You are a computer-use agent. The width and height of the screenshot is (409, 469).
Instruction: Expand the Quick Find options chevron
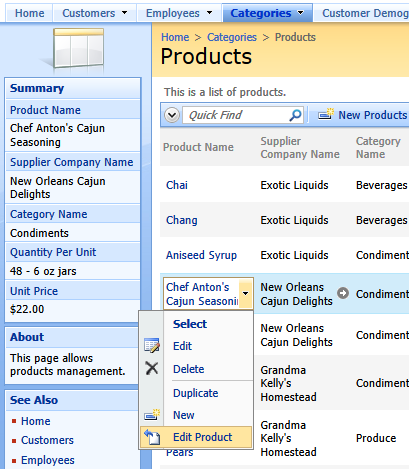[172, 115]
